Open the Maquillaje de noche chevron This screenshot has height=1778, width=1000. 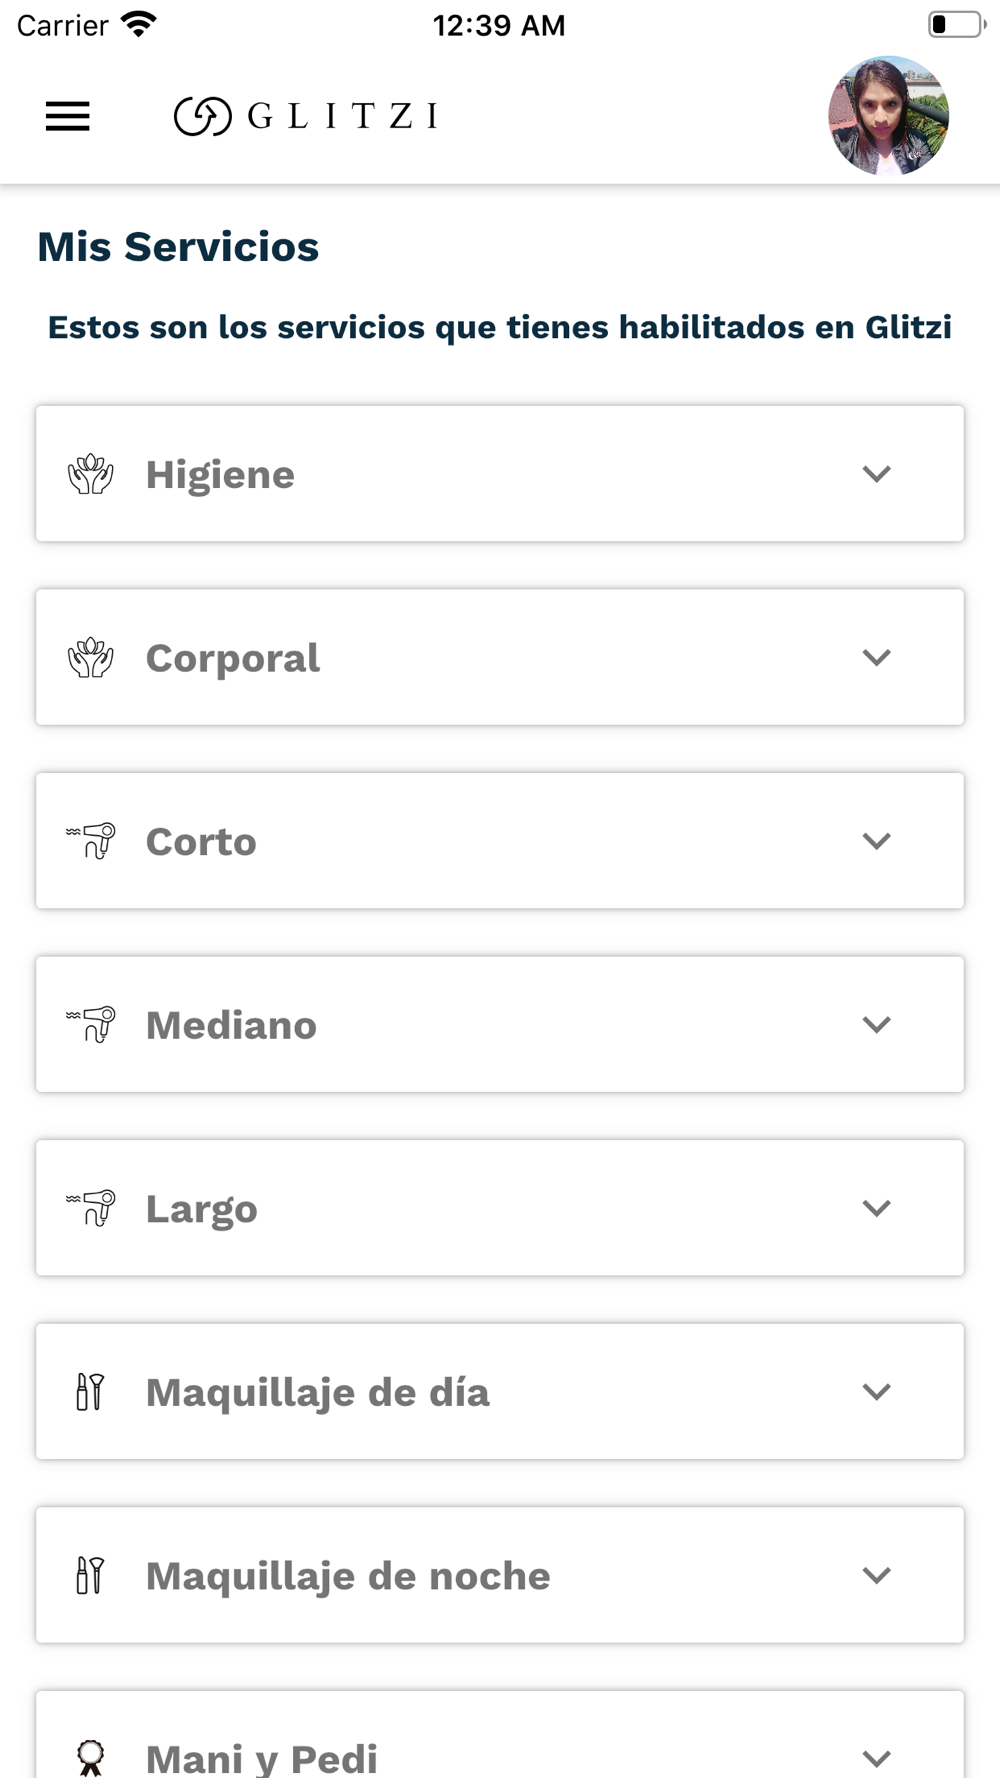coord(876,1575)
